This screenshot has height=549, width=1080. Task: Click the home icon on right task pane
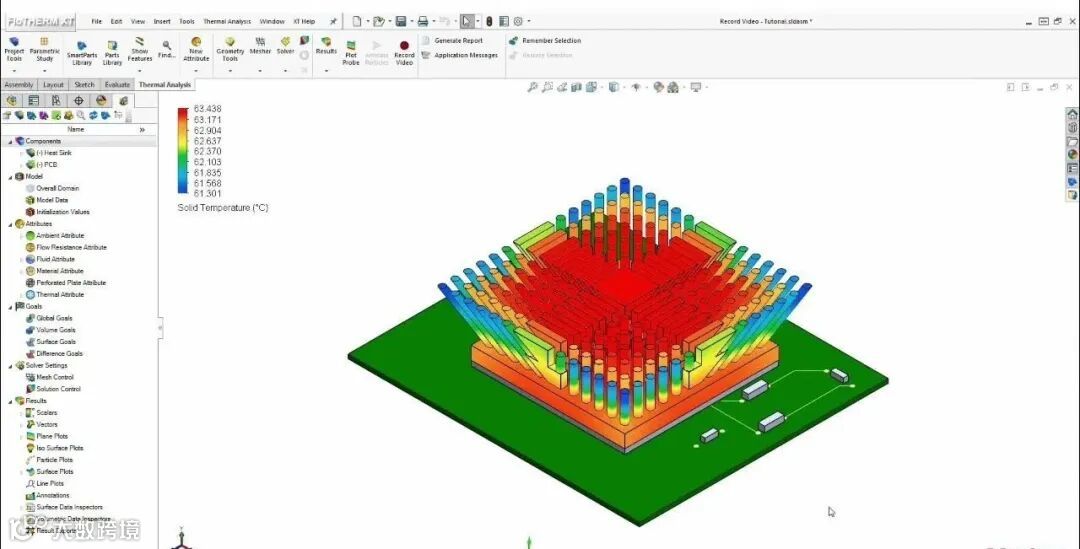click(1072, 114)
